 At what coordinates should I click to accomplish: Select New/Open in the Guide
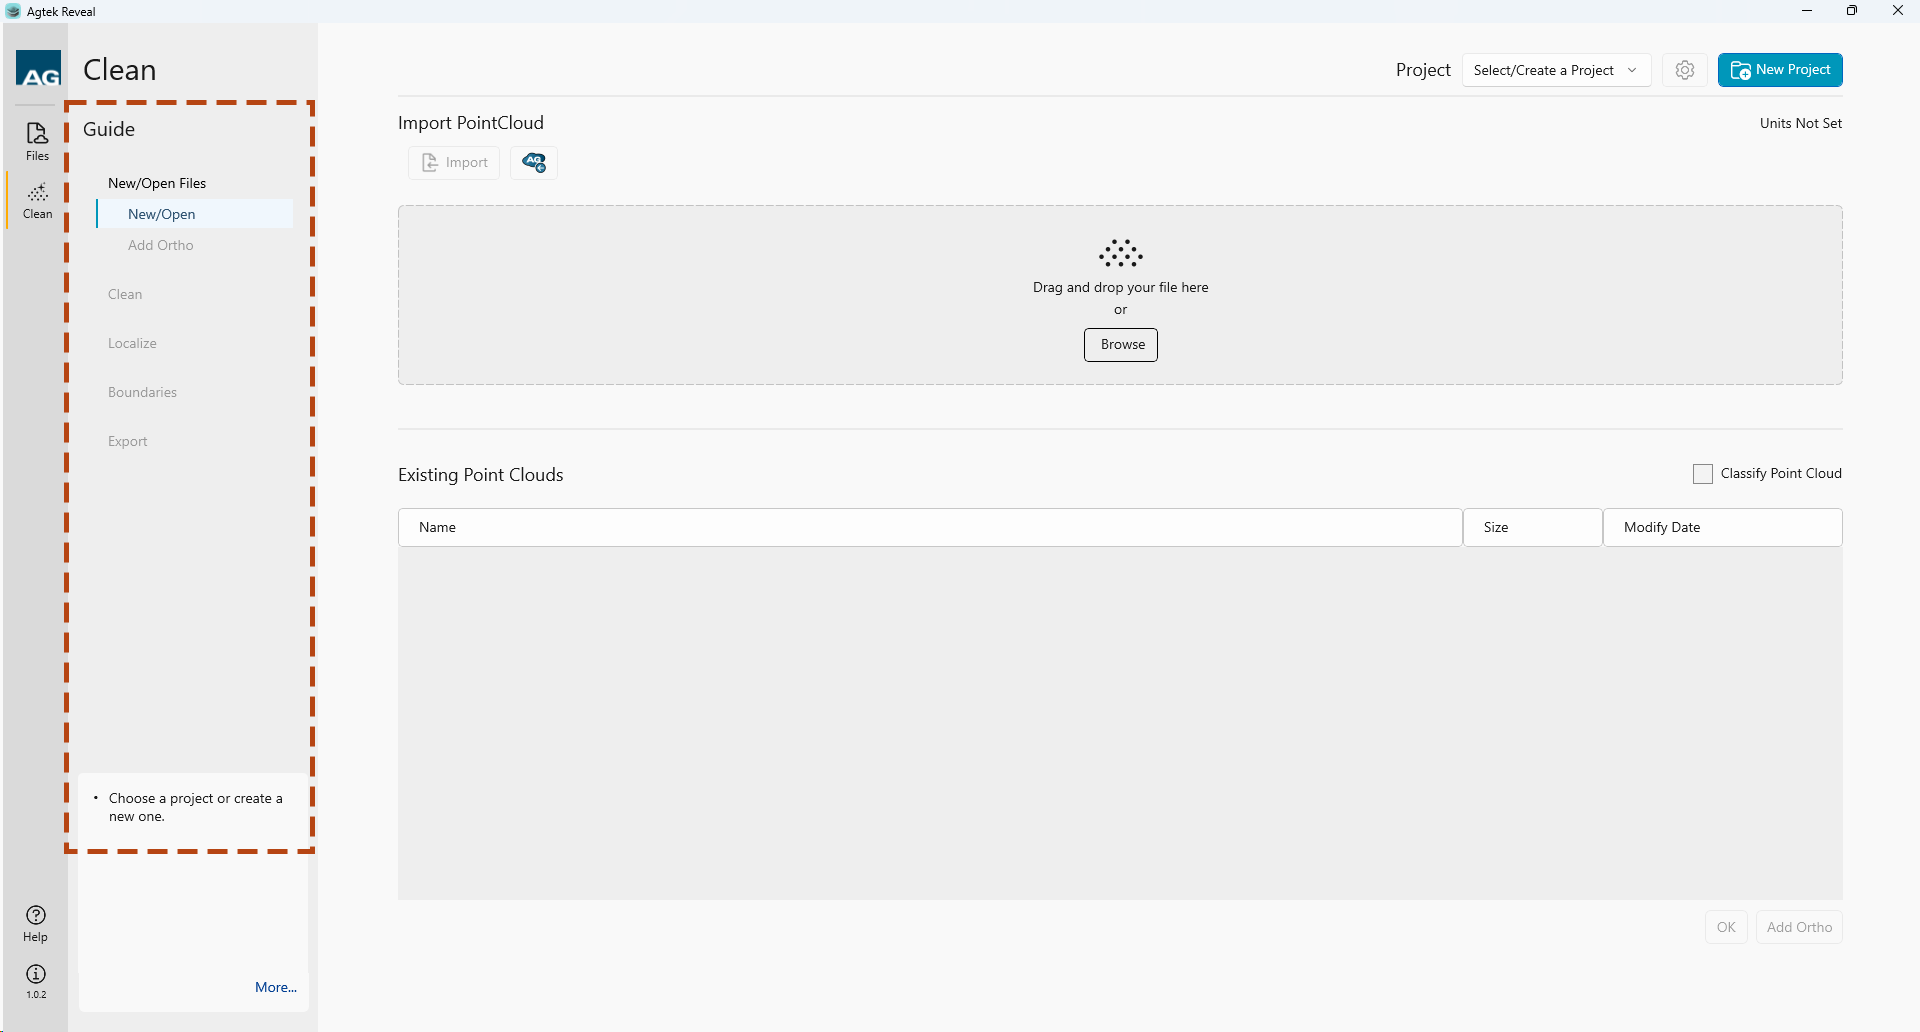coord(162,214)
